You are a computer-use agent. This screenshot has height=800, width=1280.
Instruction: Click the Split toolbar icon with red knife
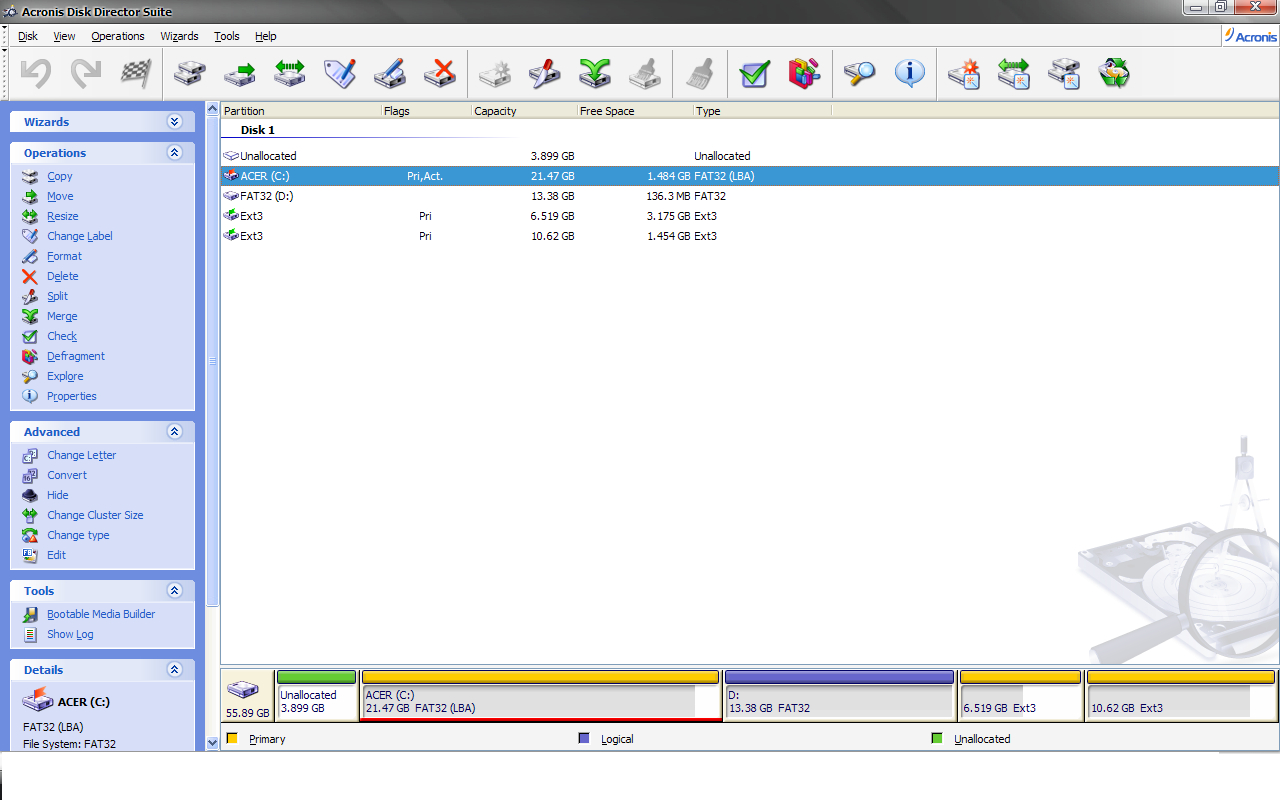point(545,73)
